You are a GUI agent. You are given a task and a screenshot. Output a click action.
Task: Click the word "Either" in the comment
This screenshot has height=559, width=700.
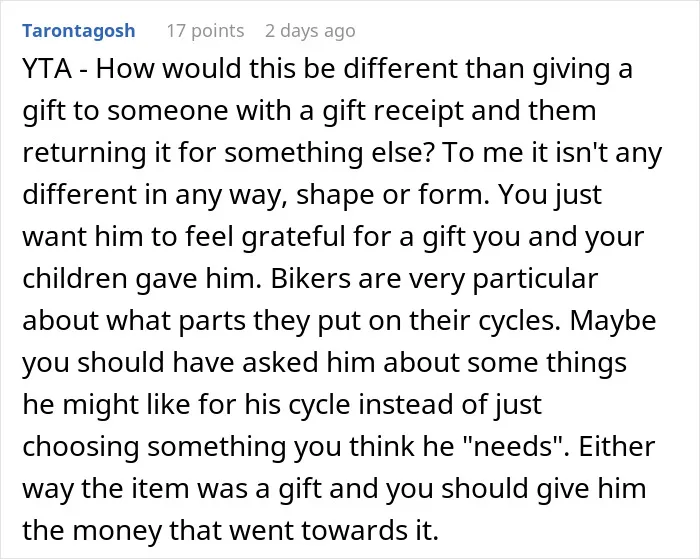click(x=617, y=446)
